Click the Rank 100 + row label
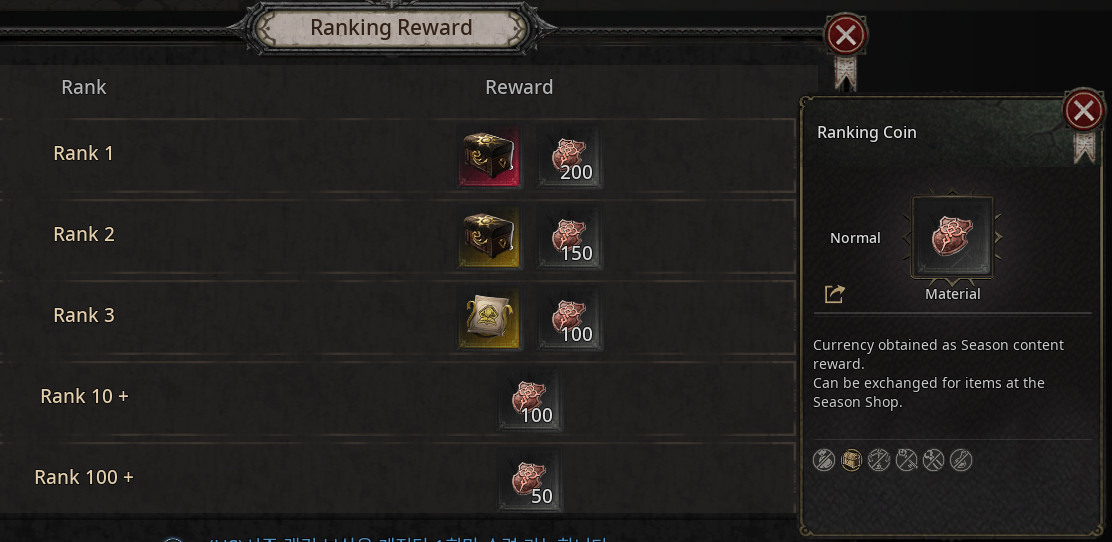Image resolution: width=1112 pixels, height=542 pixels. [84, 477]
